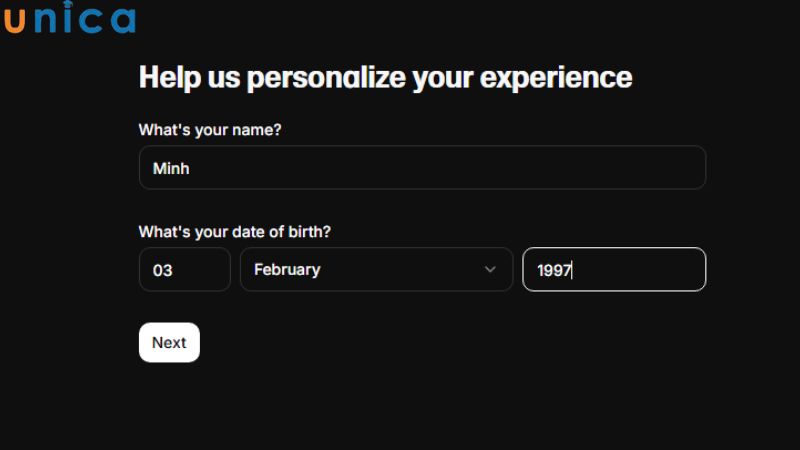Image resolution: width=800 pixels, height=450 pixels.
Task: Click the "What's your date of birth?" label
Action: tap(234, 232)
